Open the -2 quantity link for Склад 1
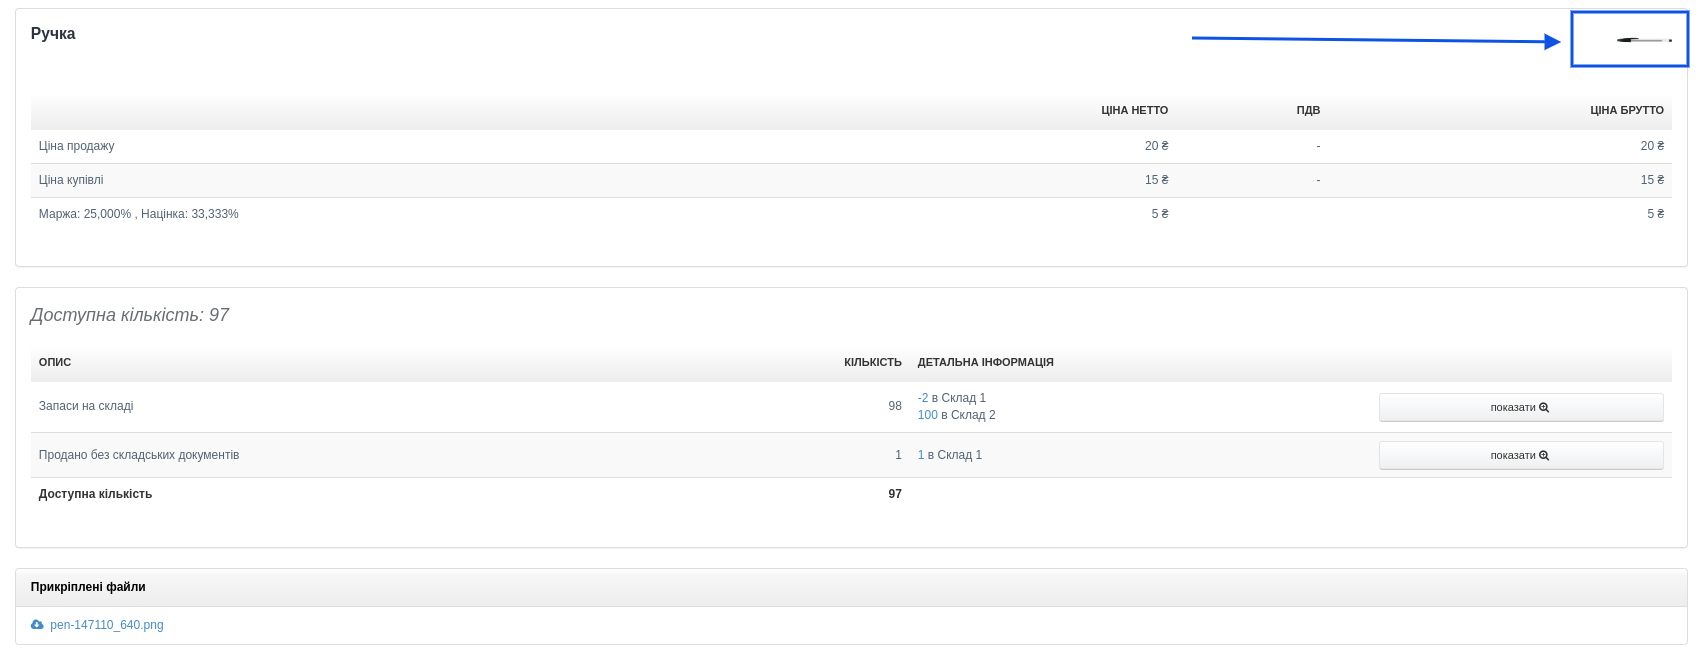This screenshot has width=1700, height=653. click(923, 398)
